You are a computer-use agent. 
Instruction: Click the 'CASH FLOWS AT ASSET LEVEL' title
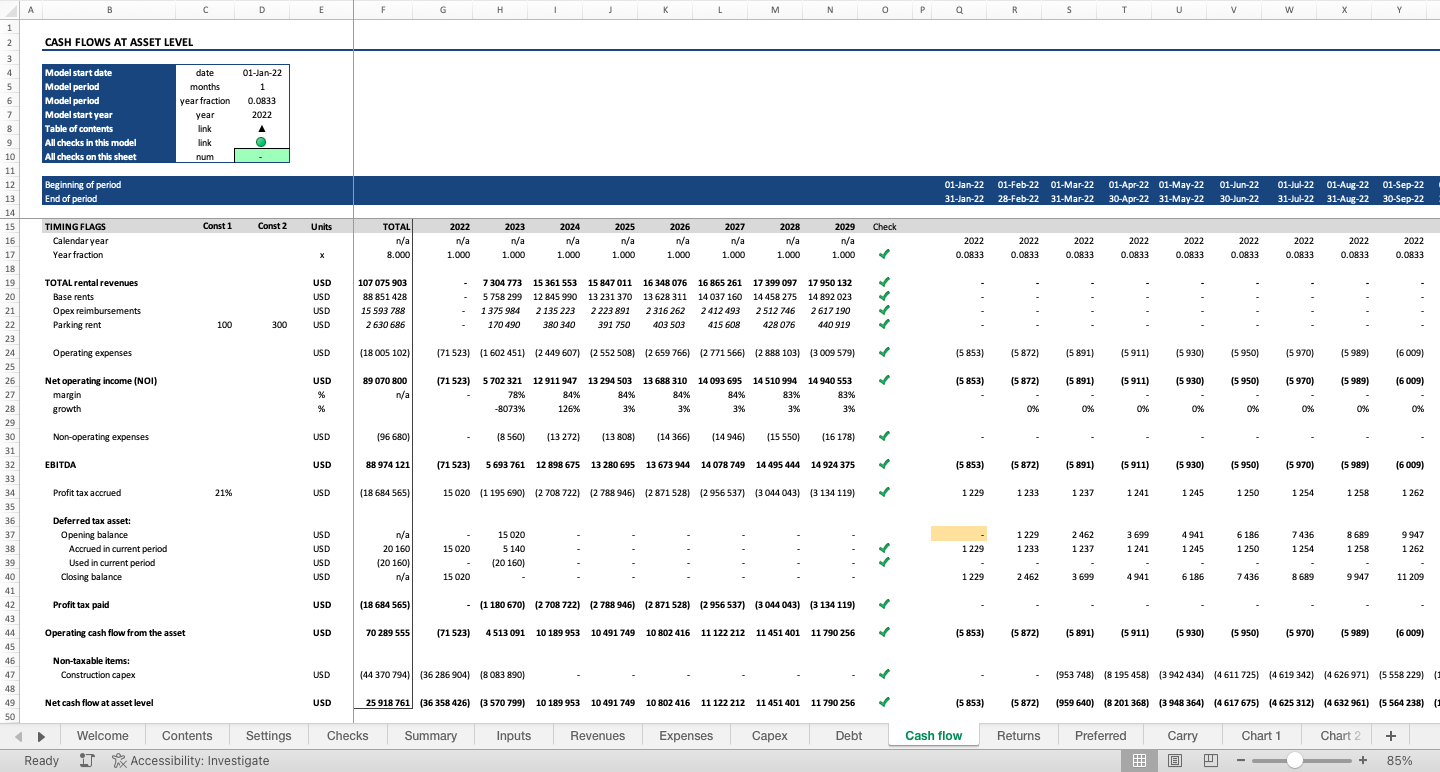[x=119, y=43]
